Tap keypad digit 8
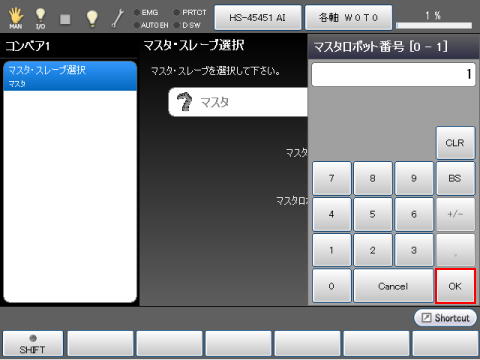 pos(373,178)
